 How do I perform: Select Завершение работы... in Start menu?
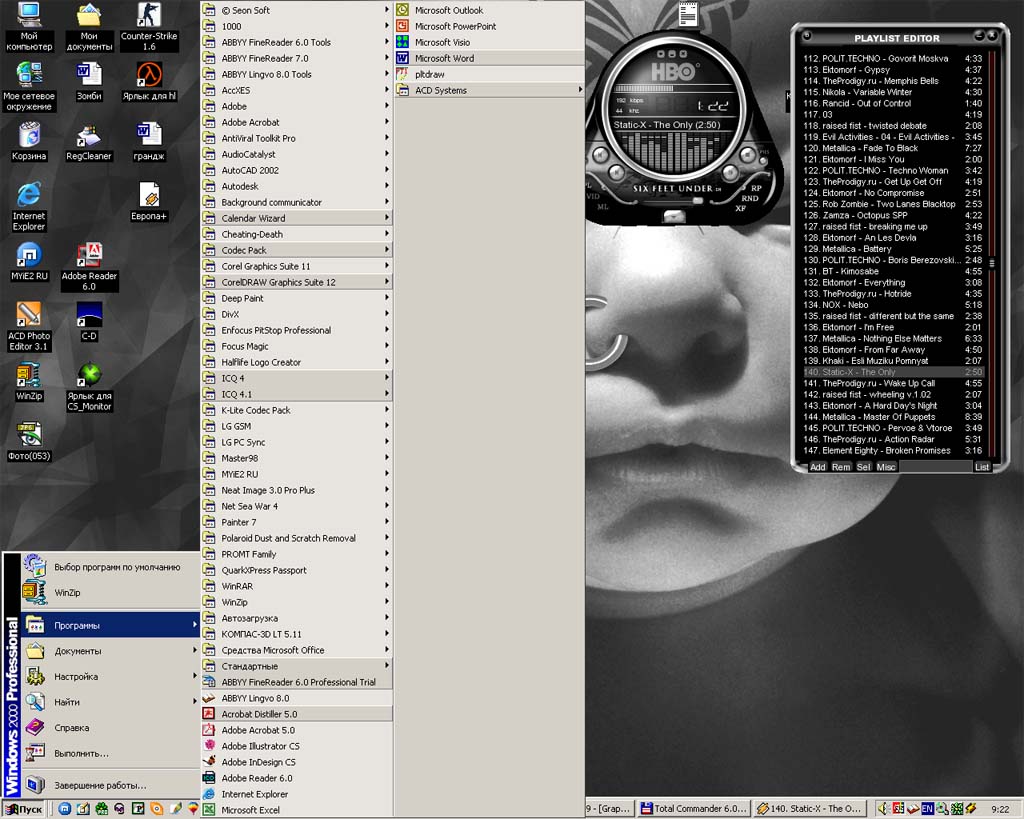pos(110,785)
